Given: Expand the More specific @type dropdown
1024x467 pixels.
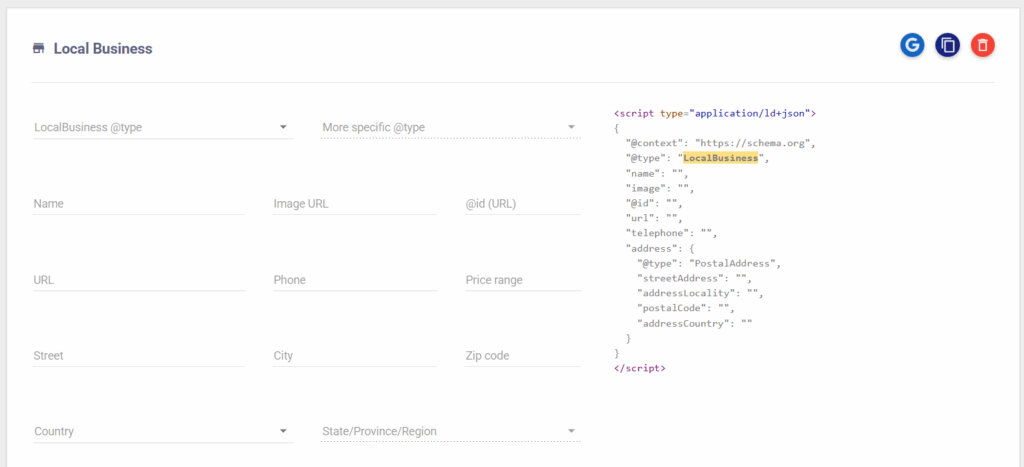Looking at the screenshot, I should pyautogui.click(x=451, y=127).
